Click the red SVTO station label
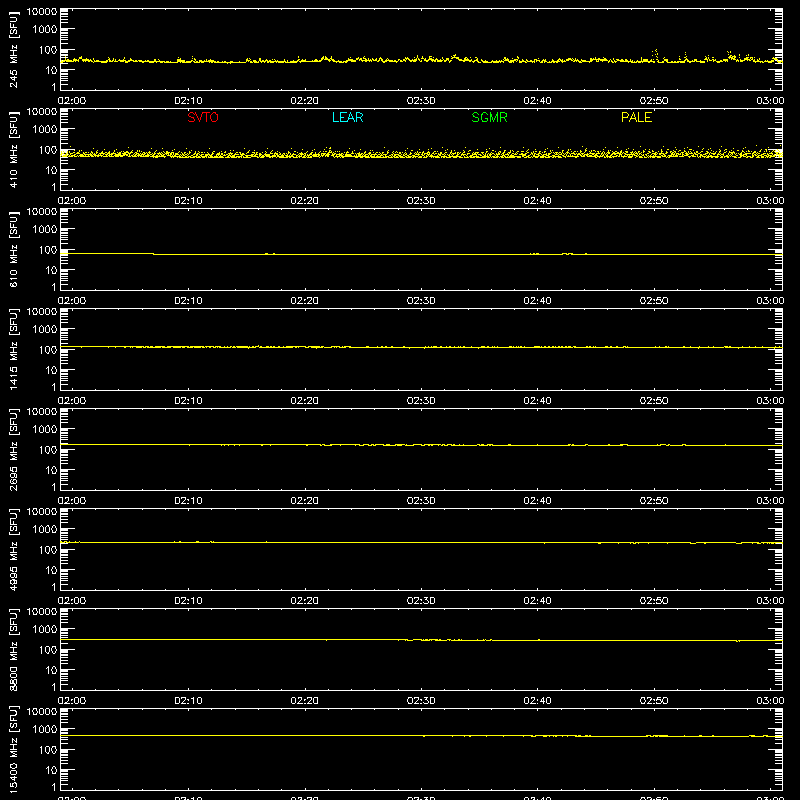The image size is (800, 800). pyautogui.click(x=203, y=117)
